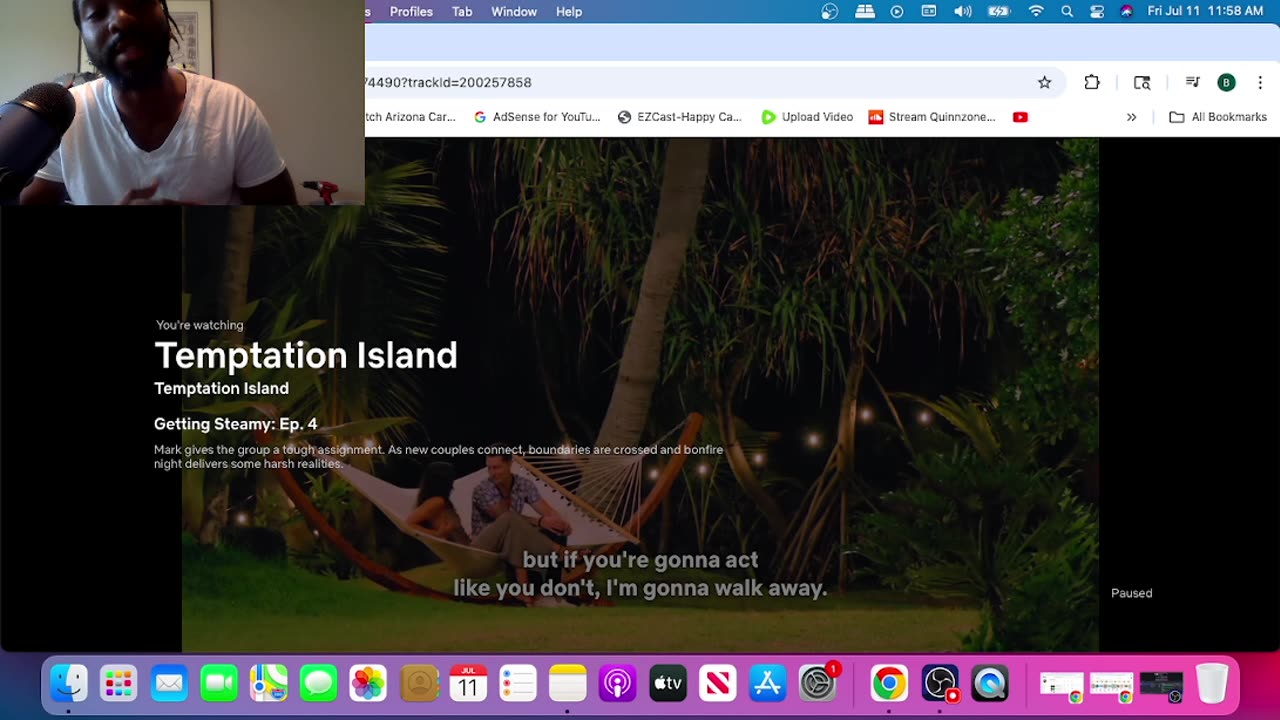Open Chrome Extensions puzzle icon
The image size is (1280, 720).
1092,83
